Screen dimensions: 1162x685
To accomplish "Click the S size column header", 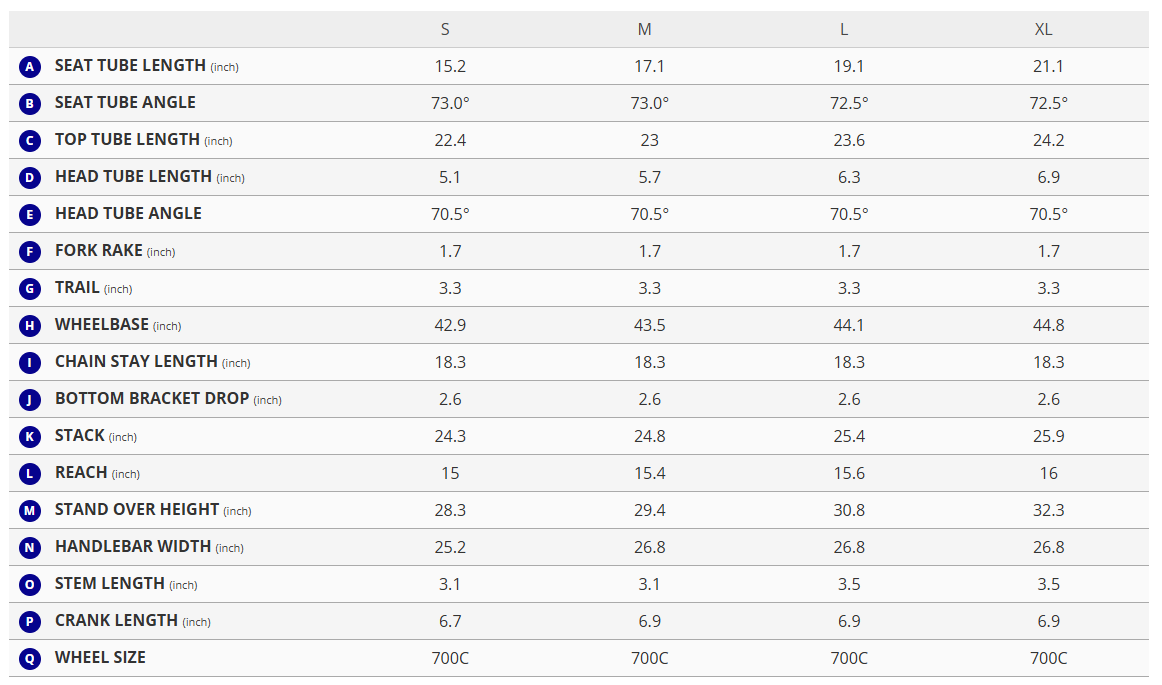I will (x=445, y=29).
